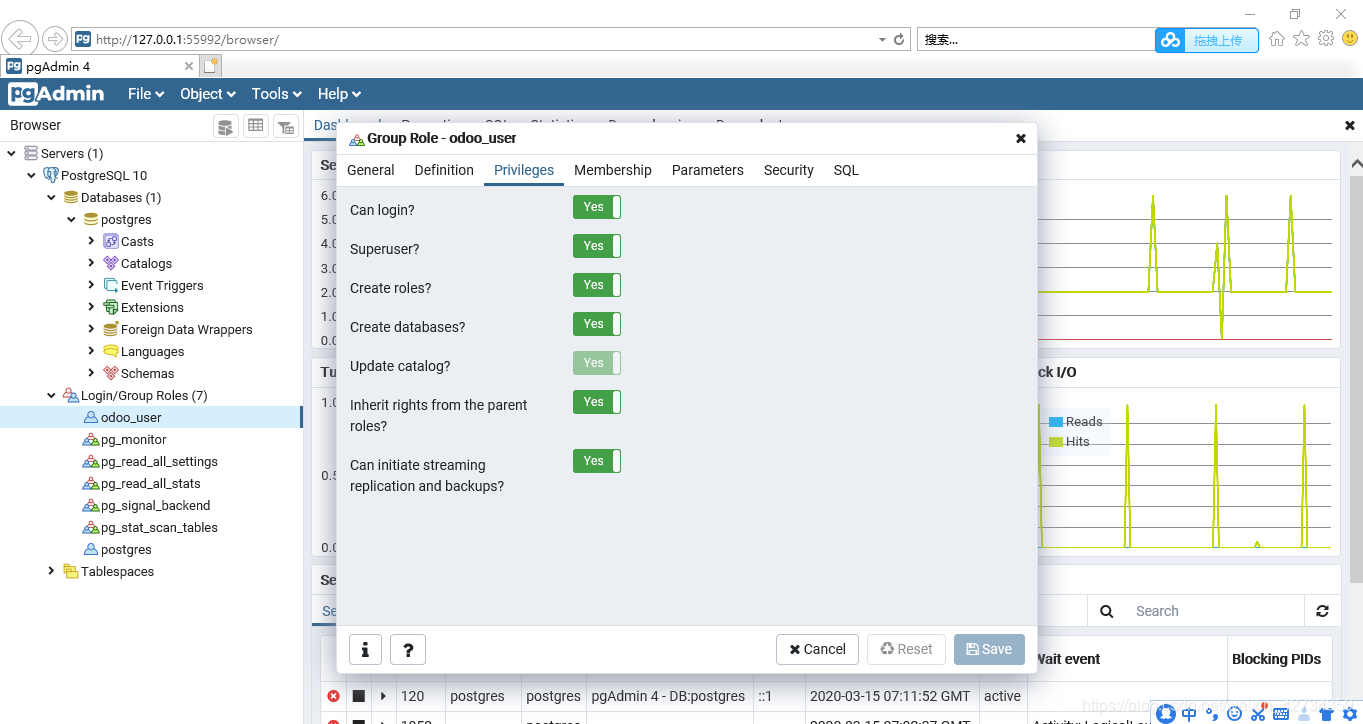Close the pgAdmin 4 browser tab
The image size is (1363, 724).
[x=189, y=66]
